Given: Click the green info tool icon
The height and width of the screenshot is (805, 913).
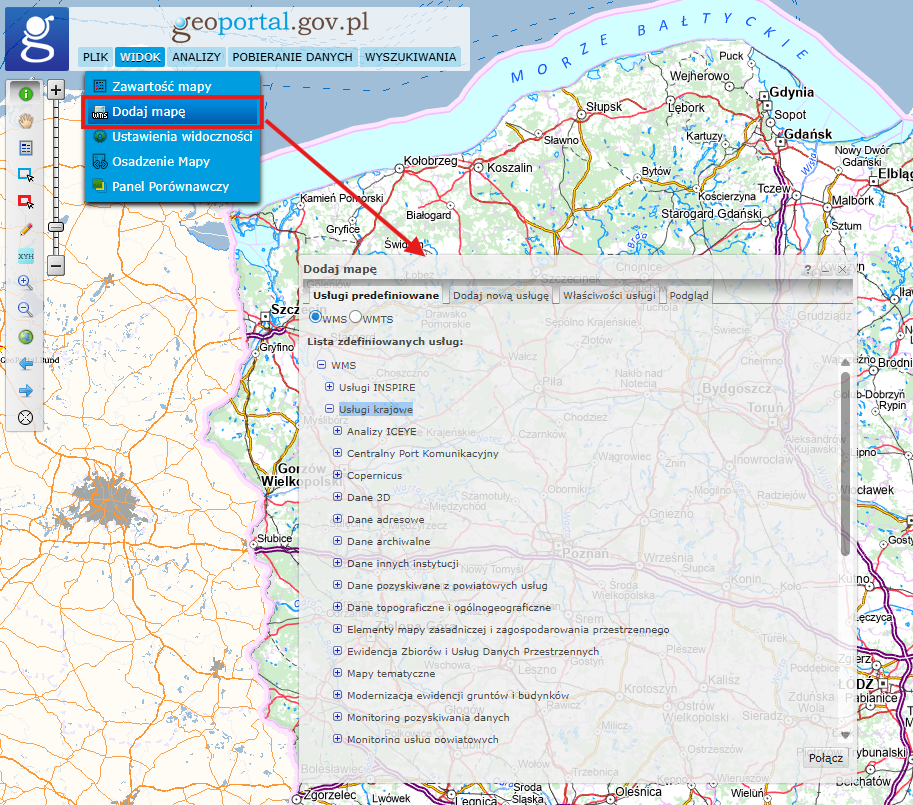Looking at the screenshot, I should [x=26, y=94].
